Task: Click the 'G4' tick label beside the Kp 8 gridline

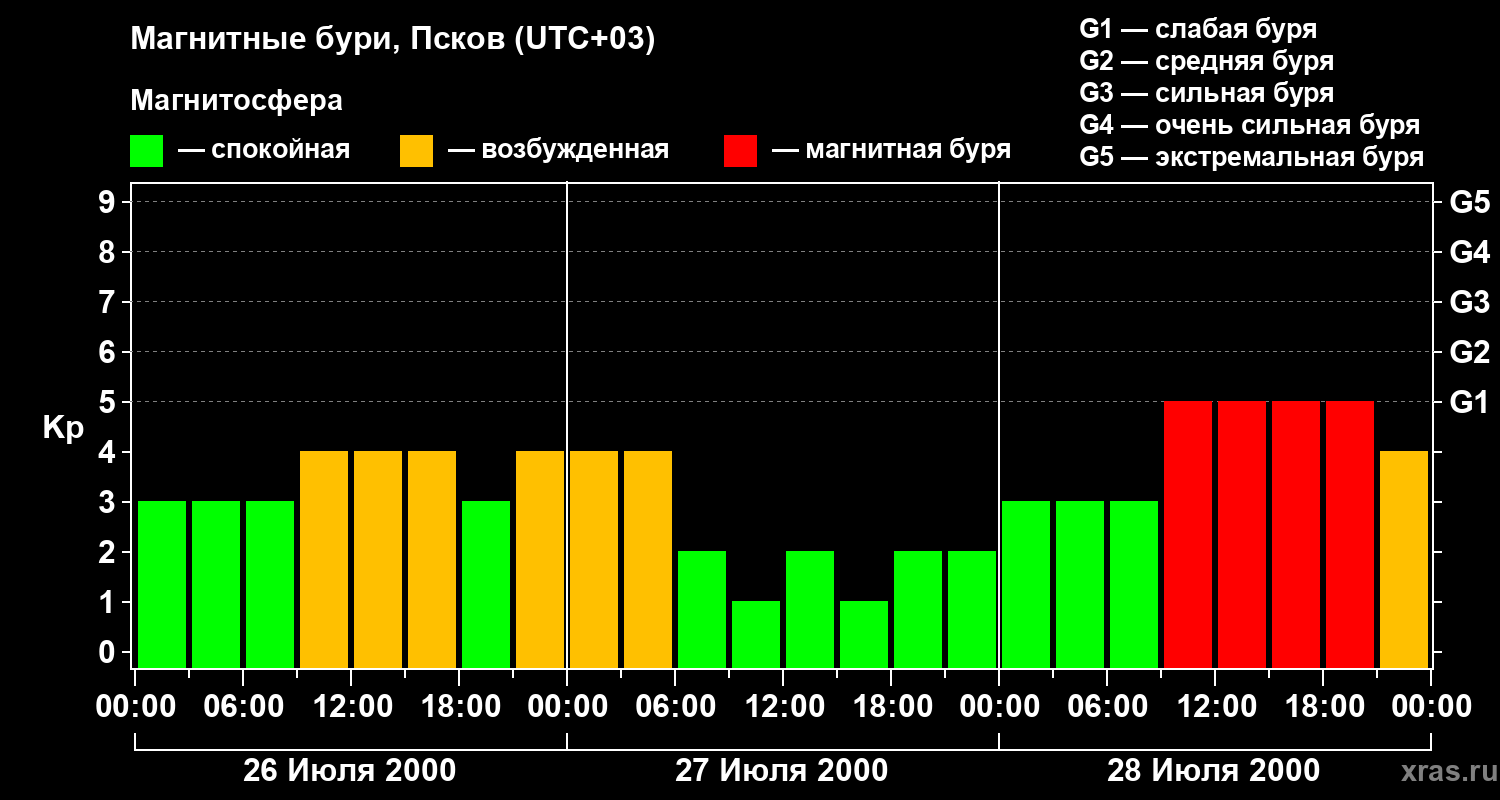Action: point(1469,252)
